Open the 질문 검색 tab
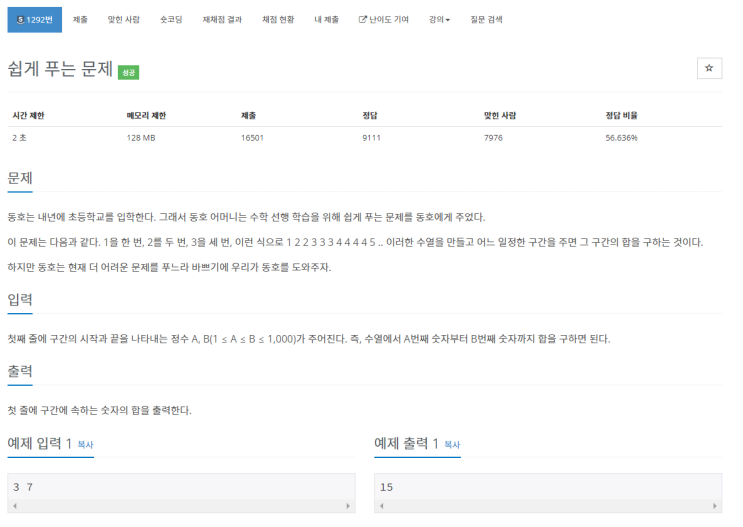 [x=486, y=20]
